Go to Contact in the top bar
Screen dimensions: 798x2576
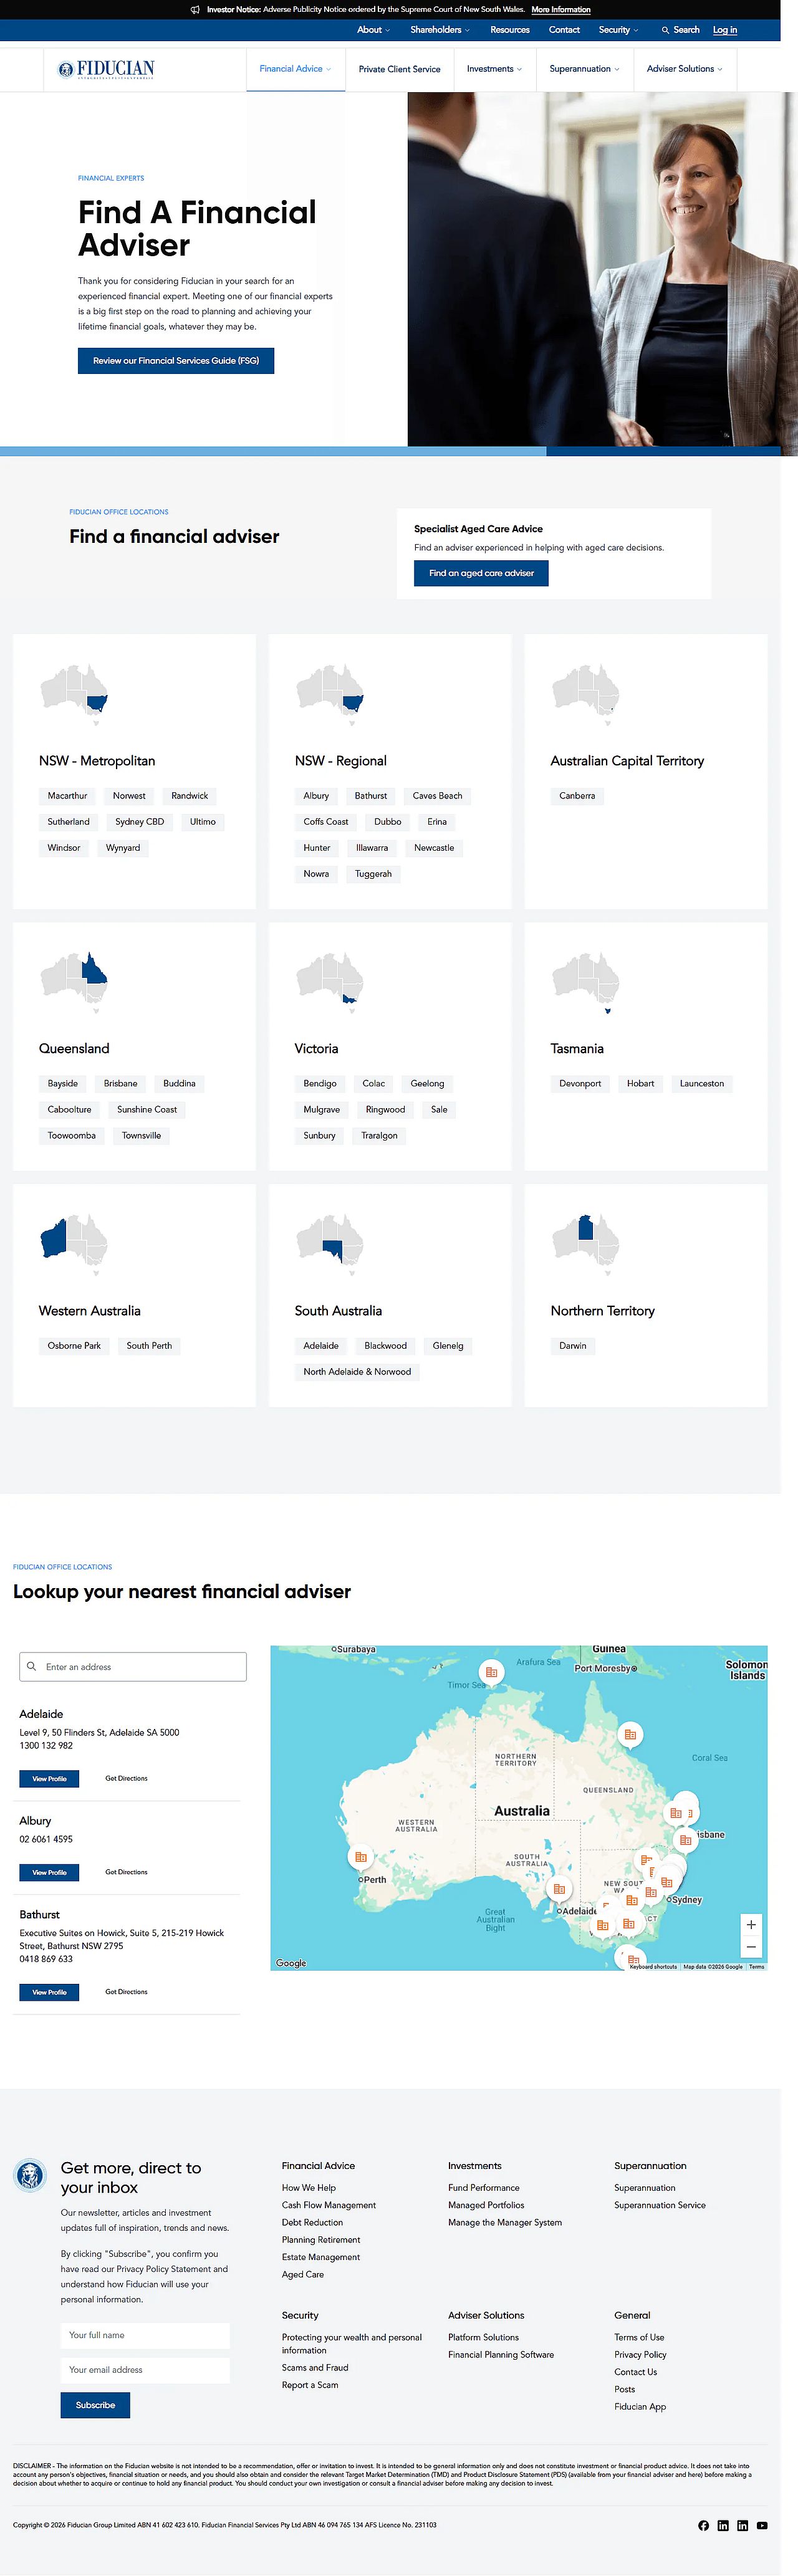click(564, 30)
